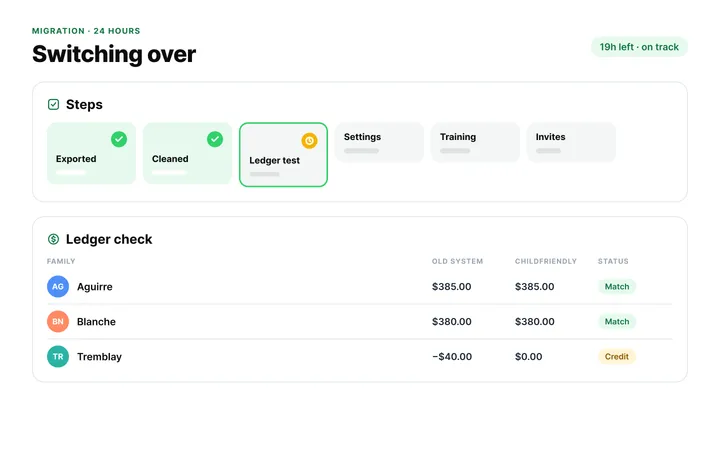Open the Cleaned step card
The width and height of the screenshot is (720, 450).
click(187, 153)
